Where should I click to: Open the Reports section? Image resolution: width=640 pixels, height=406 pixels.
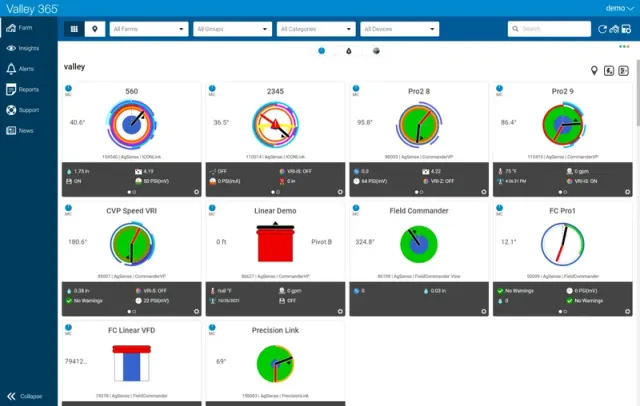click(x=28, y=89)
